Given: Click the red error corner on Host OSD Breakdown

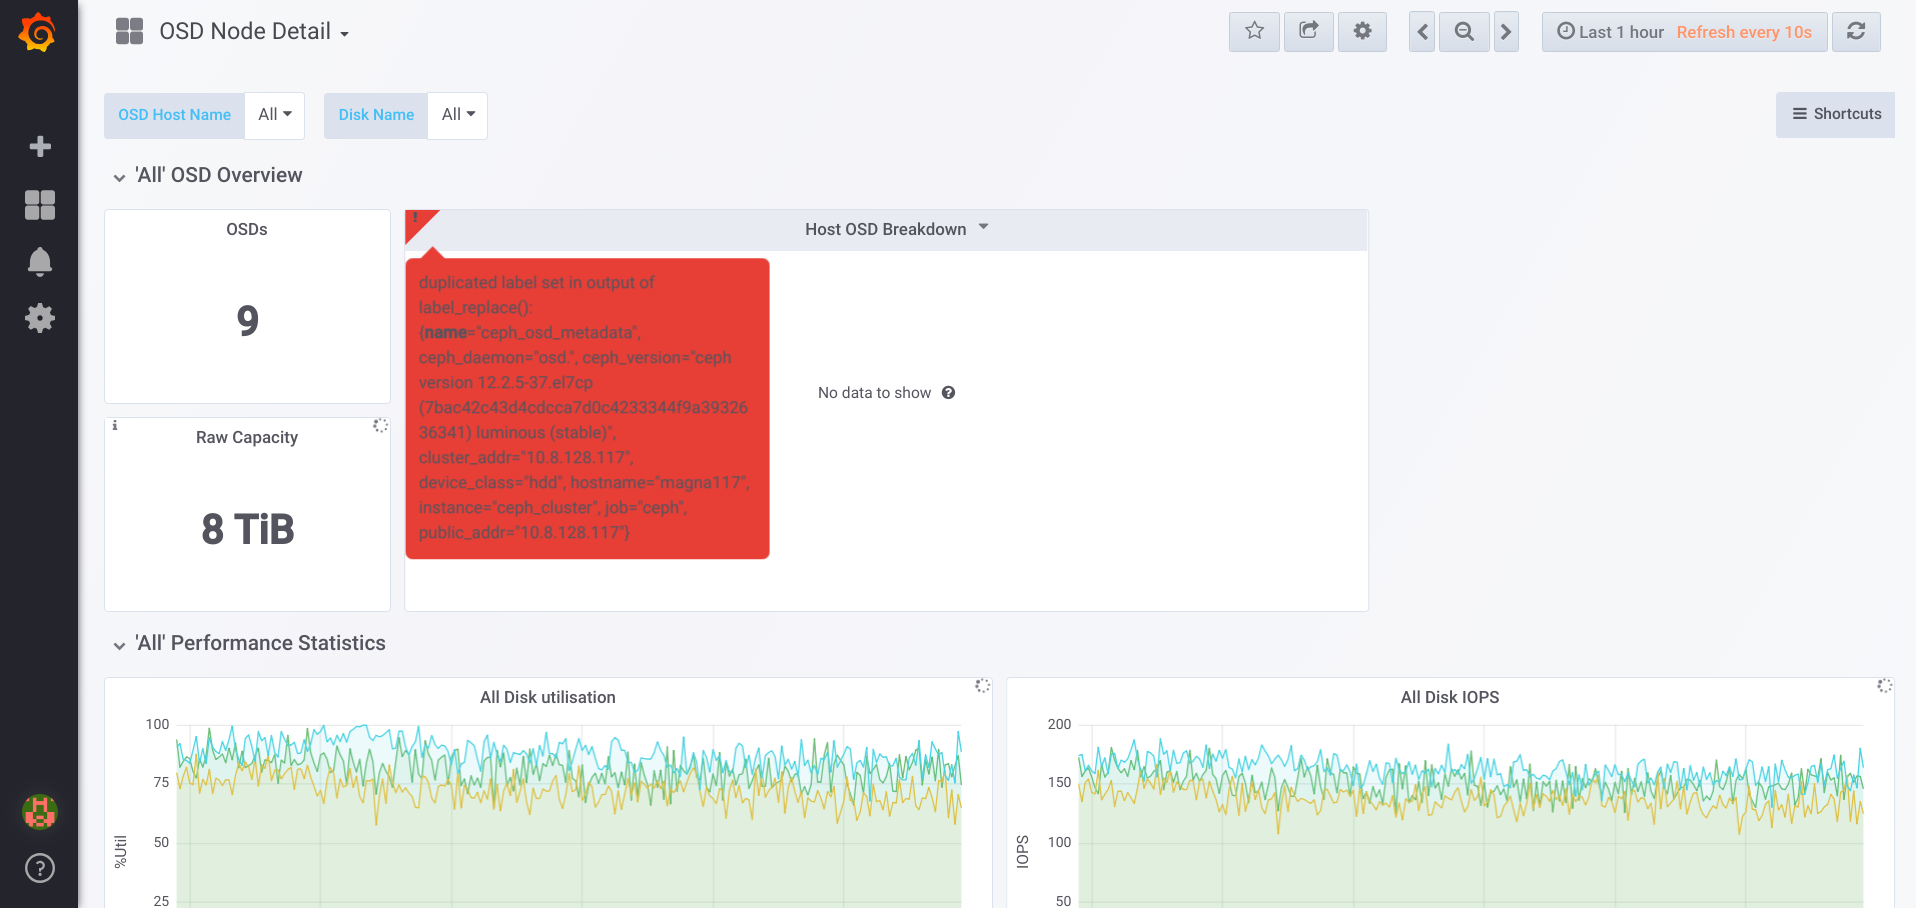Looking at the screenshot, I should point(417,221).
